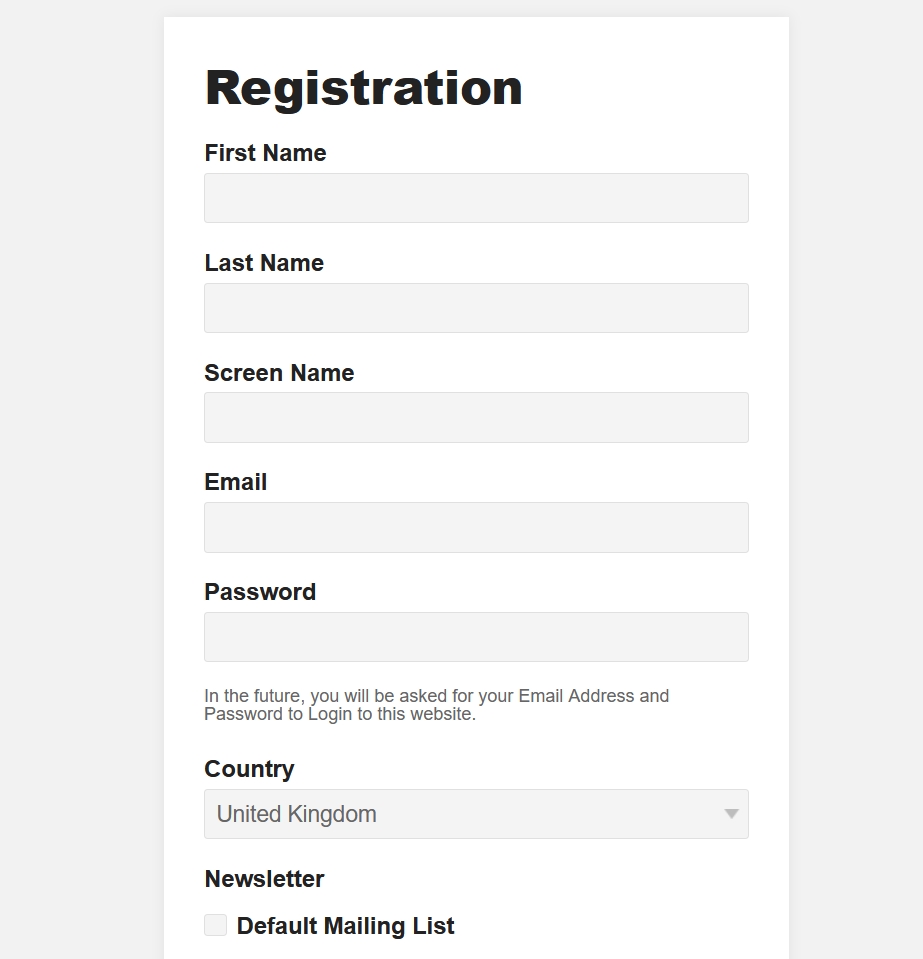This screenshot has height=959, width=923.
Task: Click the Password field label
Action: point(260,592)
